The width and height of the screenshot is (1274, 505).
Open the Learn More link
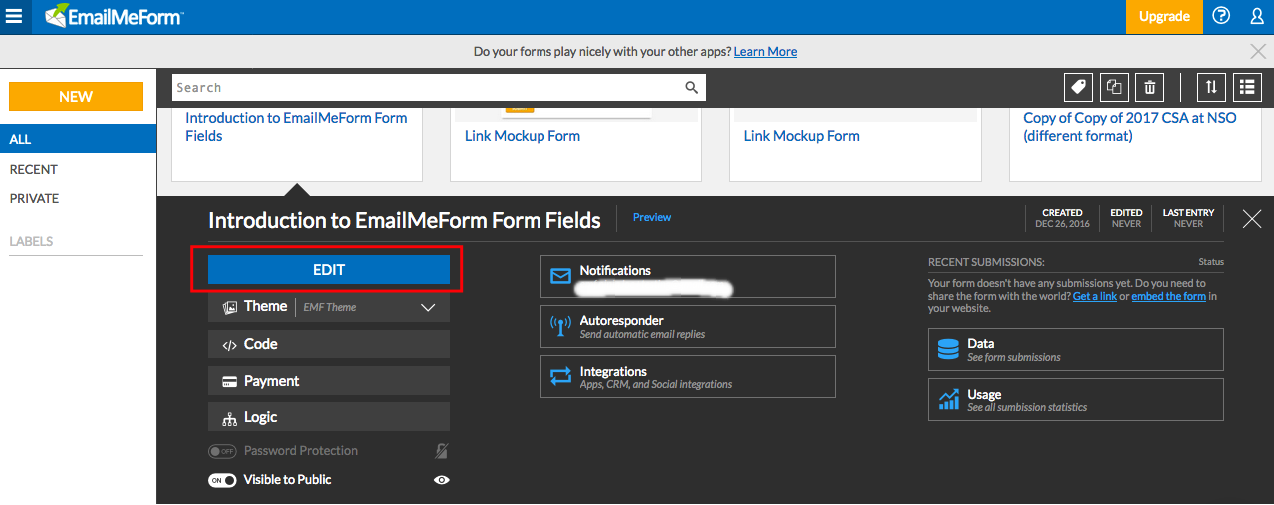tap(765, 51)
